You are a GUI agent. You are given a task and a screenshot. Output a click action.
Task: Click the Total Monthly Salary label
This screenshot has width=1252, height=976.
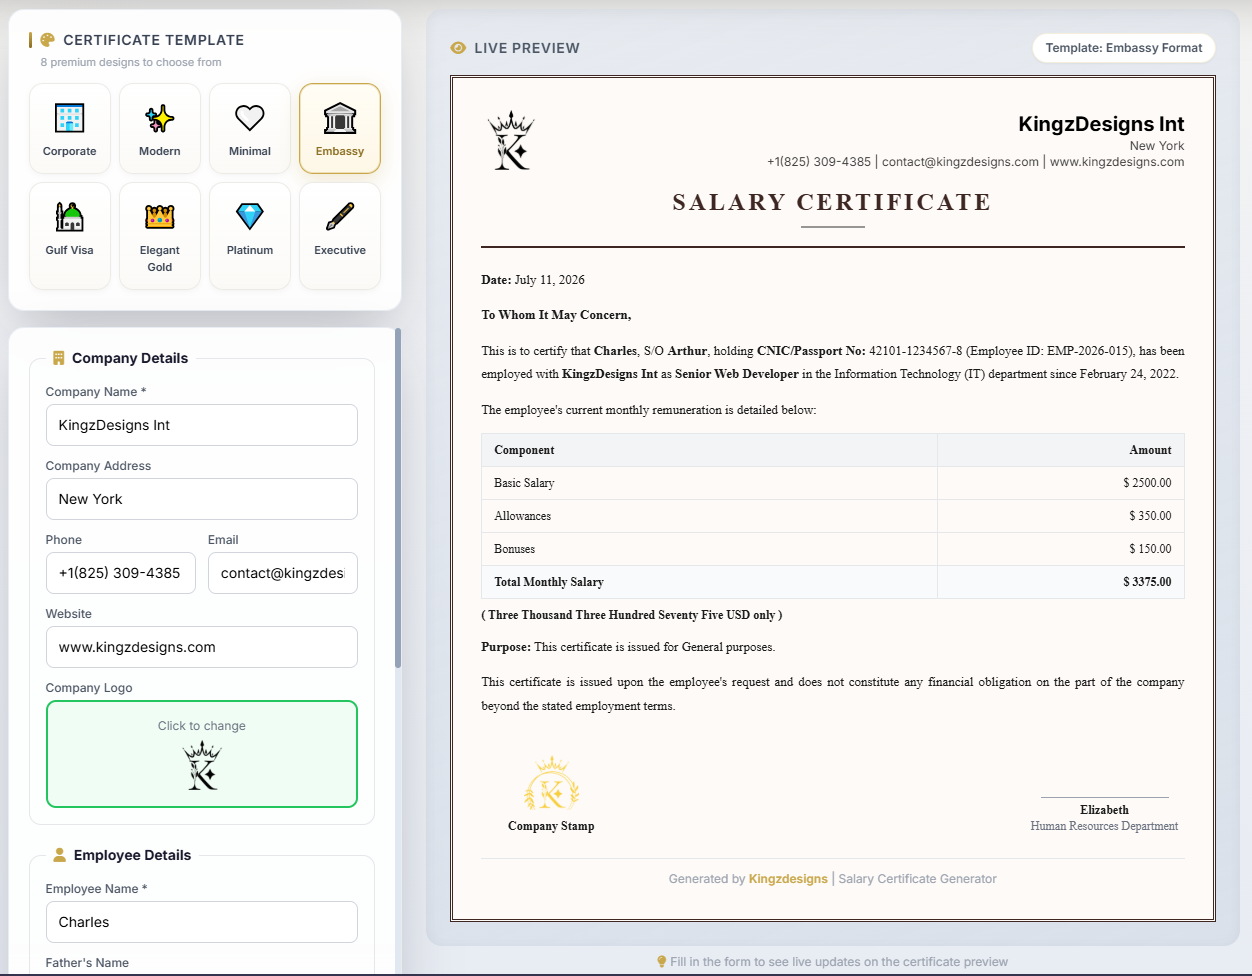(549, 582)
